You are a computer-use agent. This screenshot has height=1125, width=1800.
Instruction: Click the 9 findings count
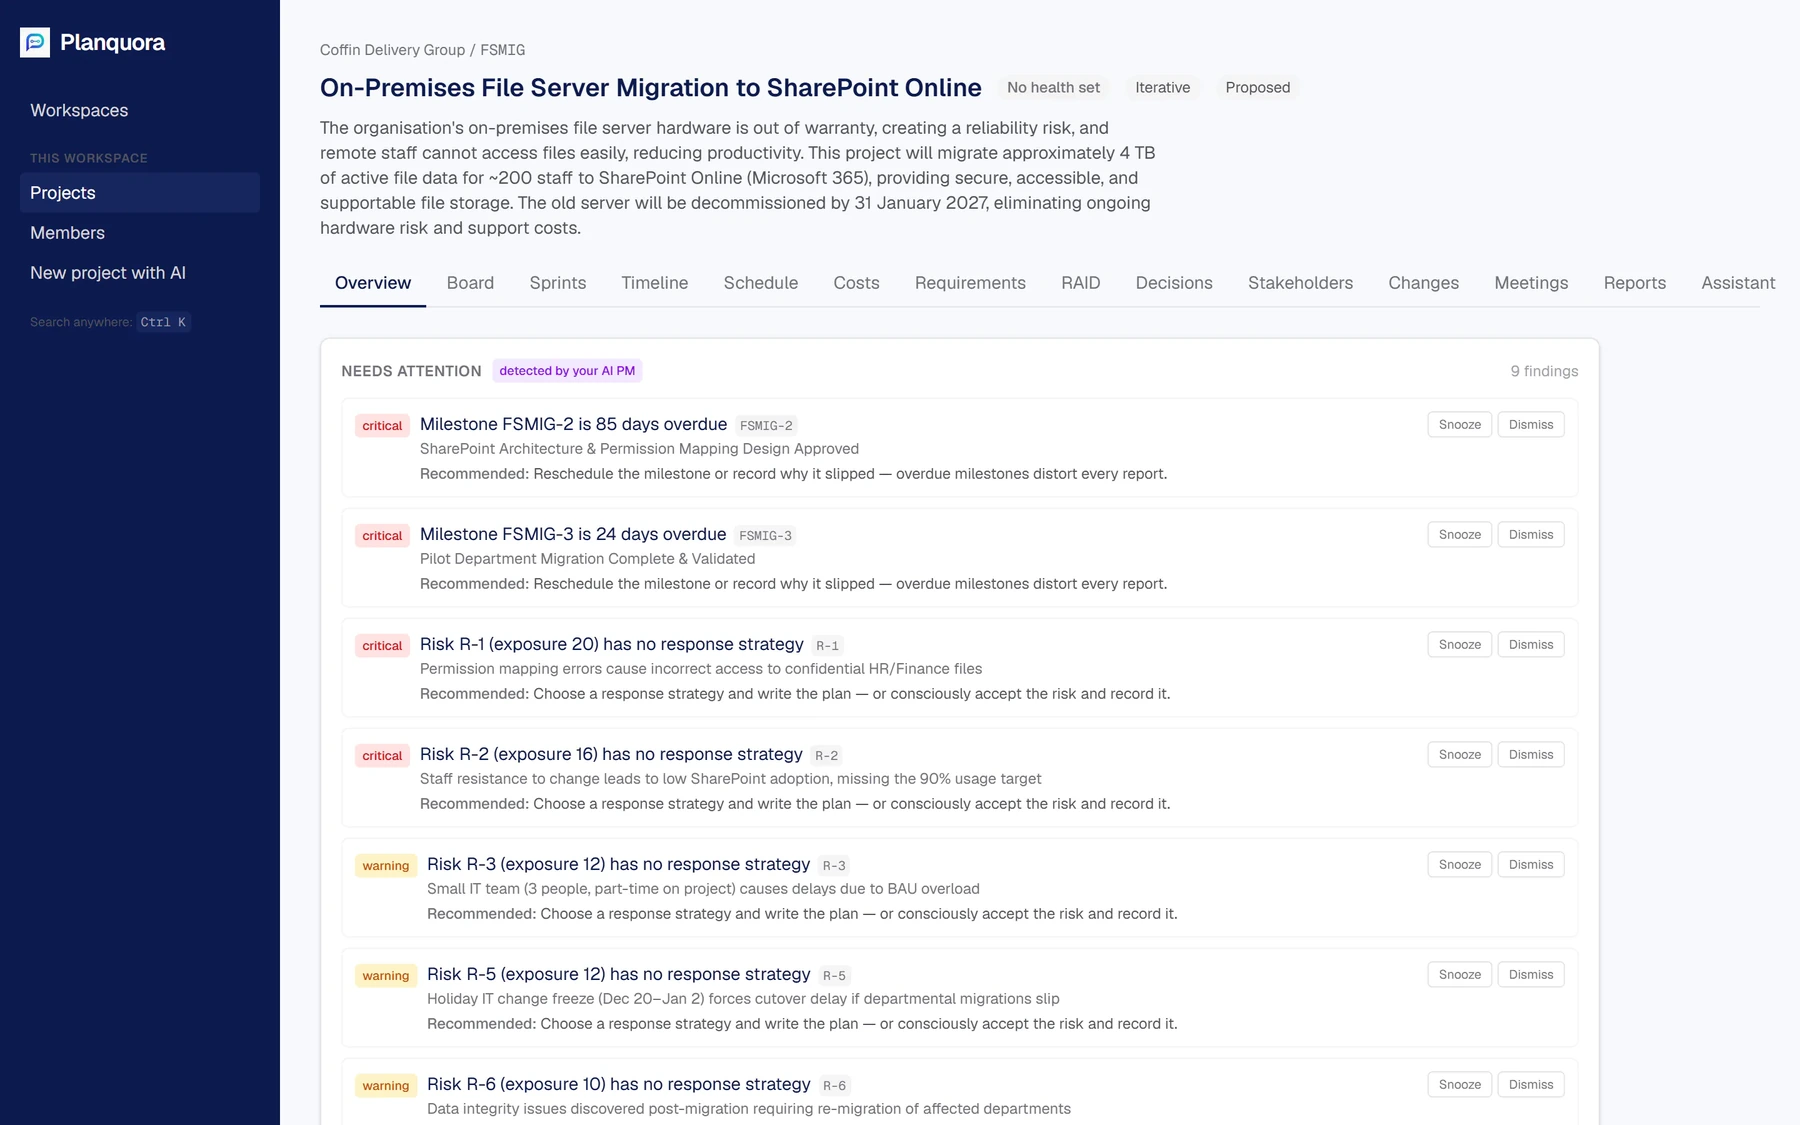(x=1544, y=371)
